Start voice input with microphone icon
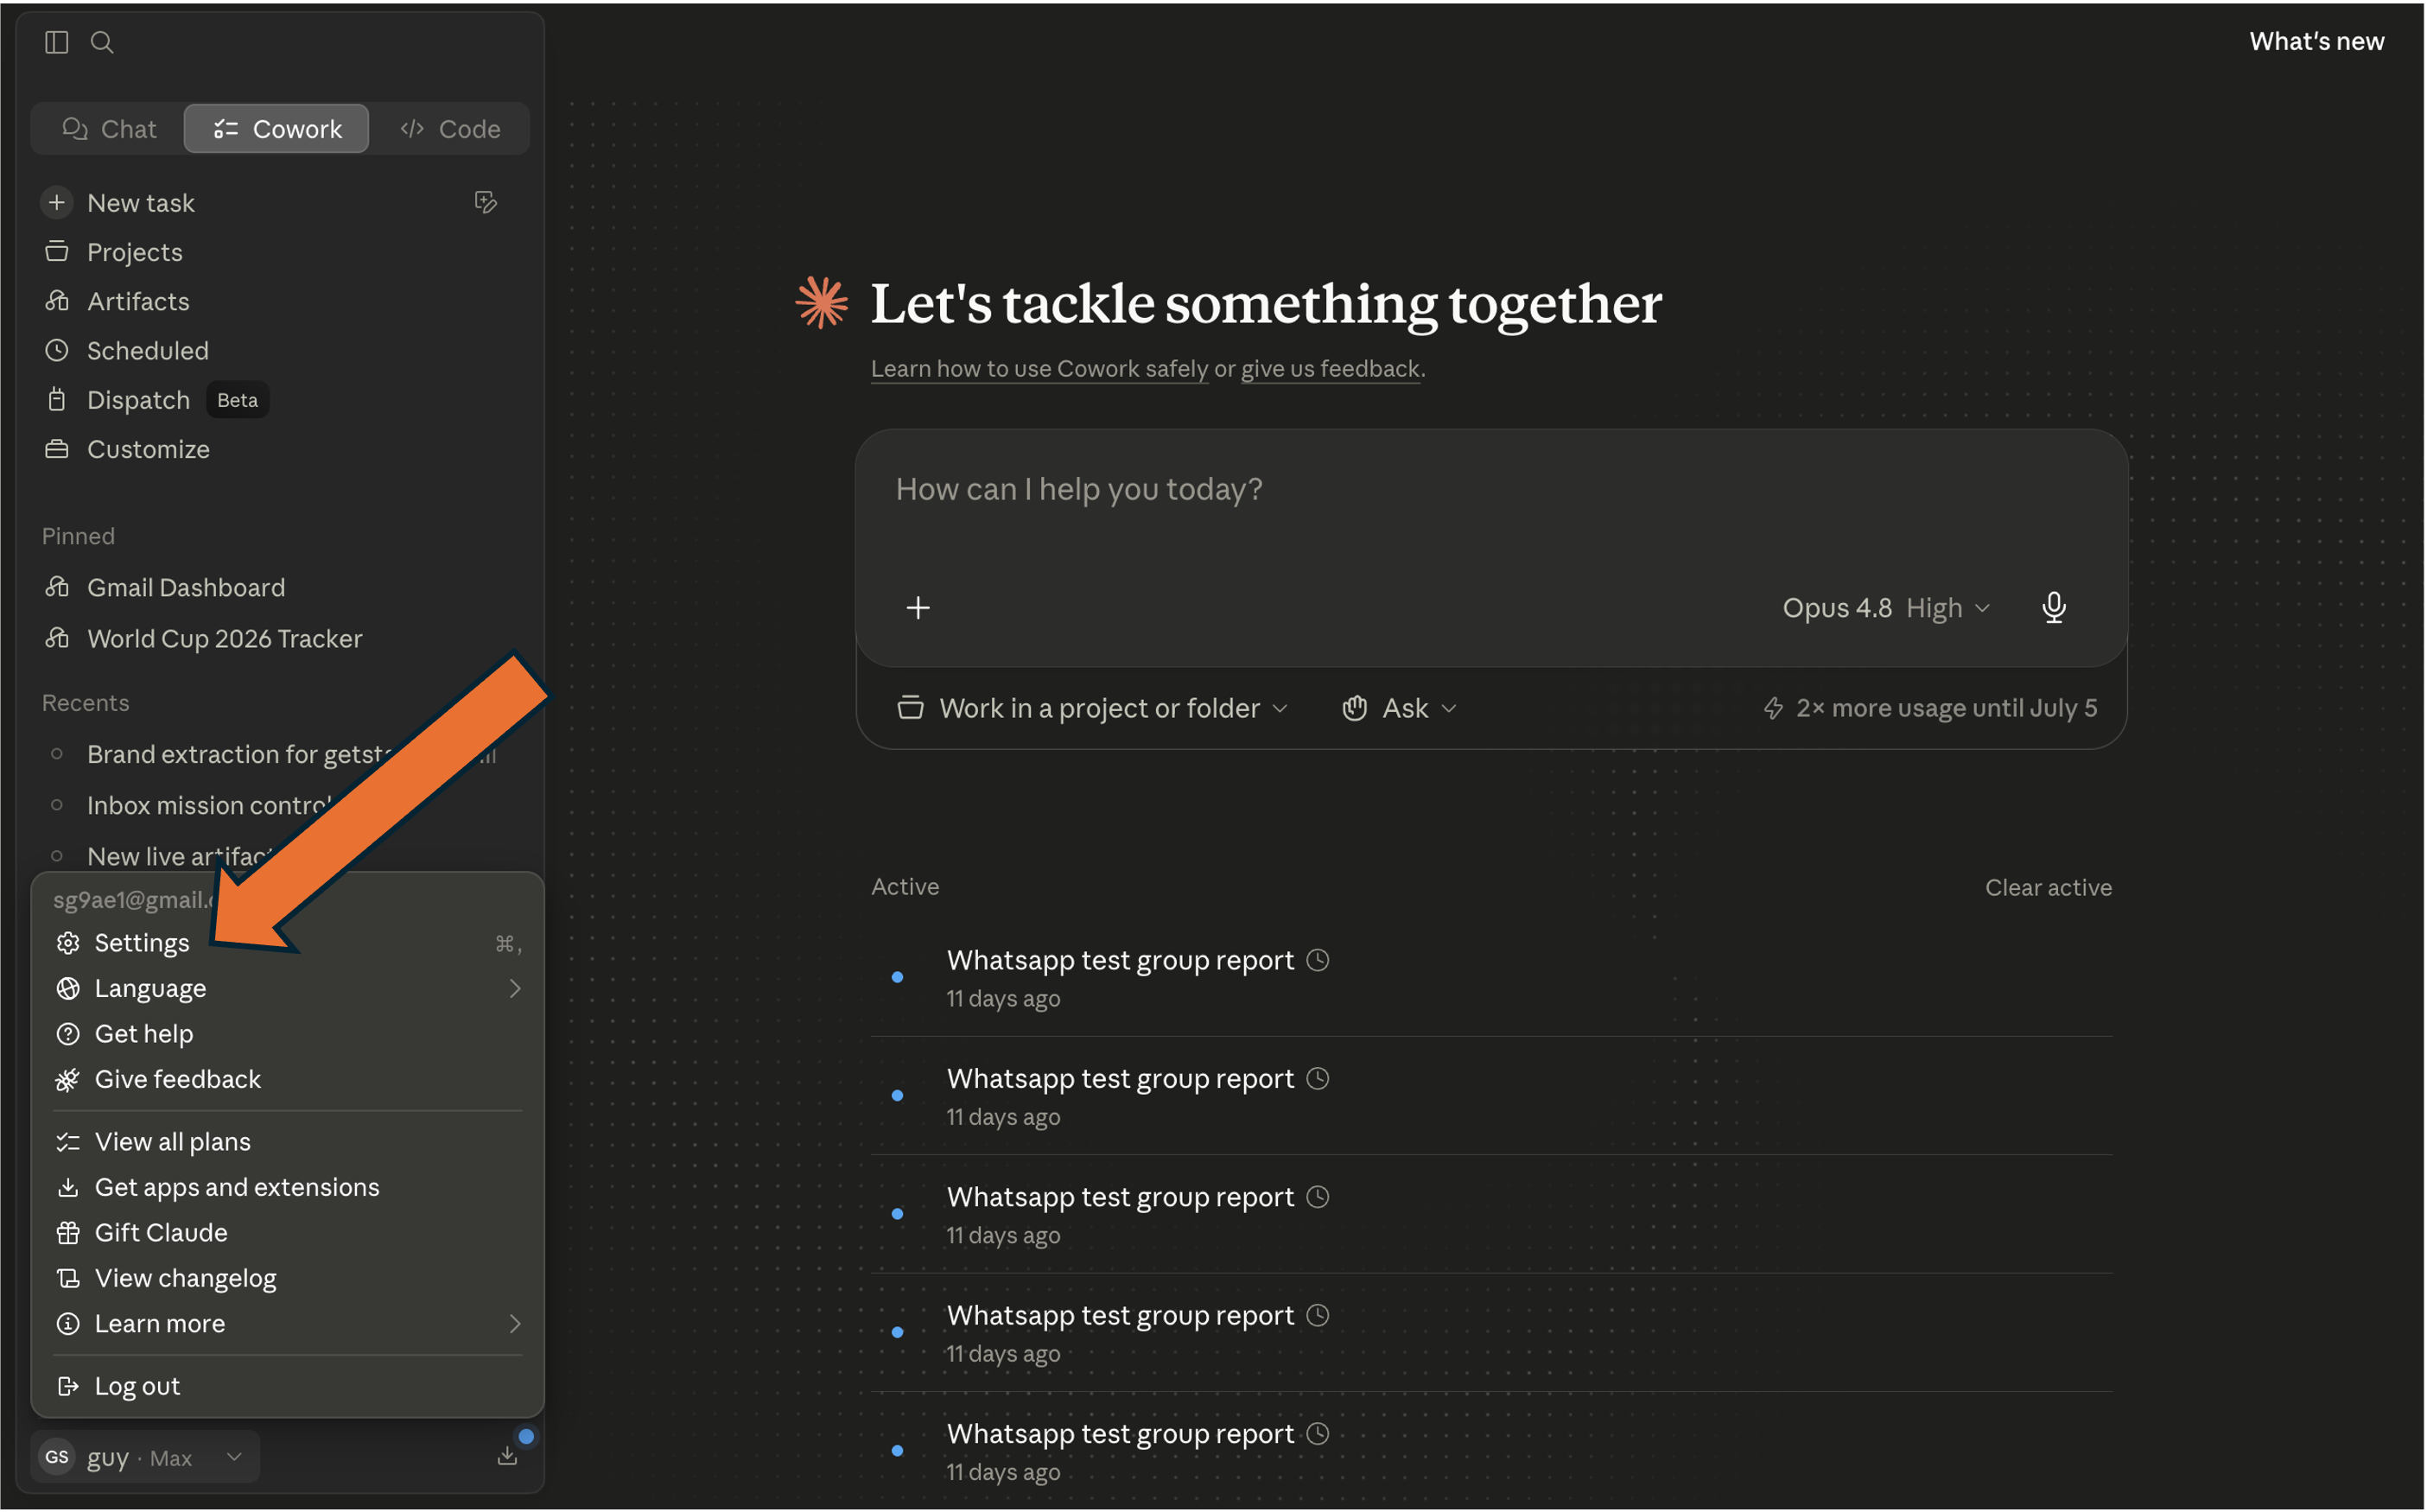 (x=2054, y=608)
